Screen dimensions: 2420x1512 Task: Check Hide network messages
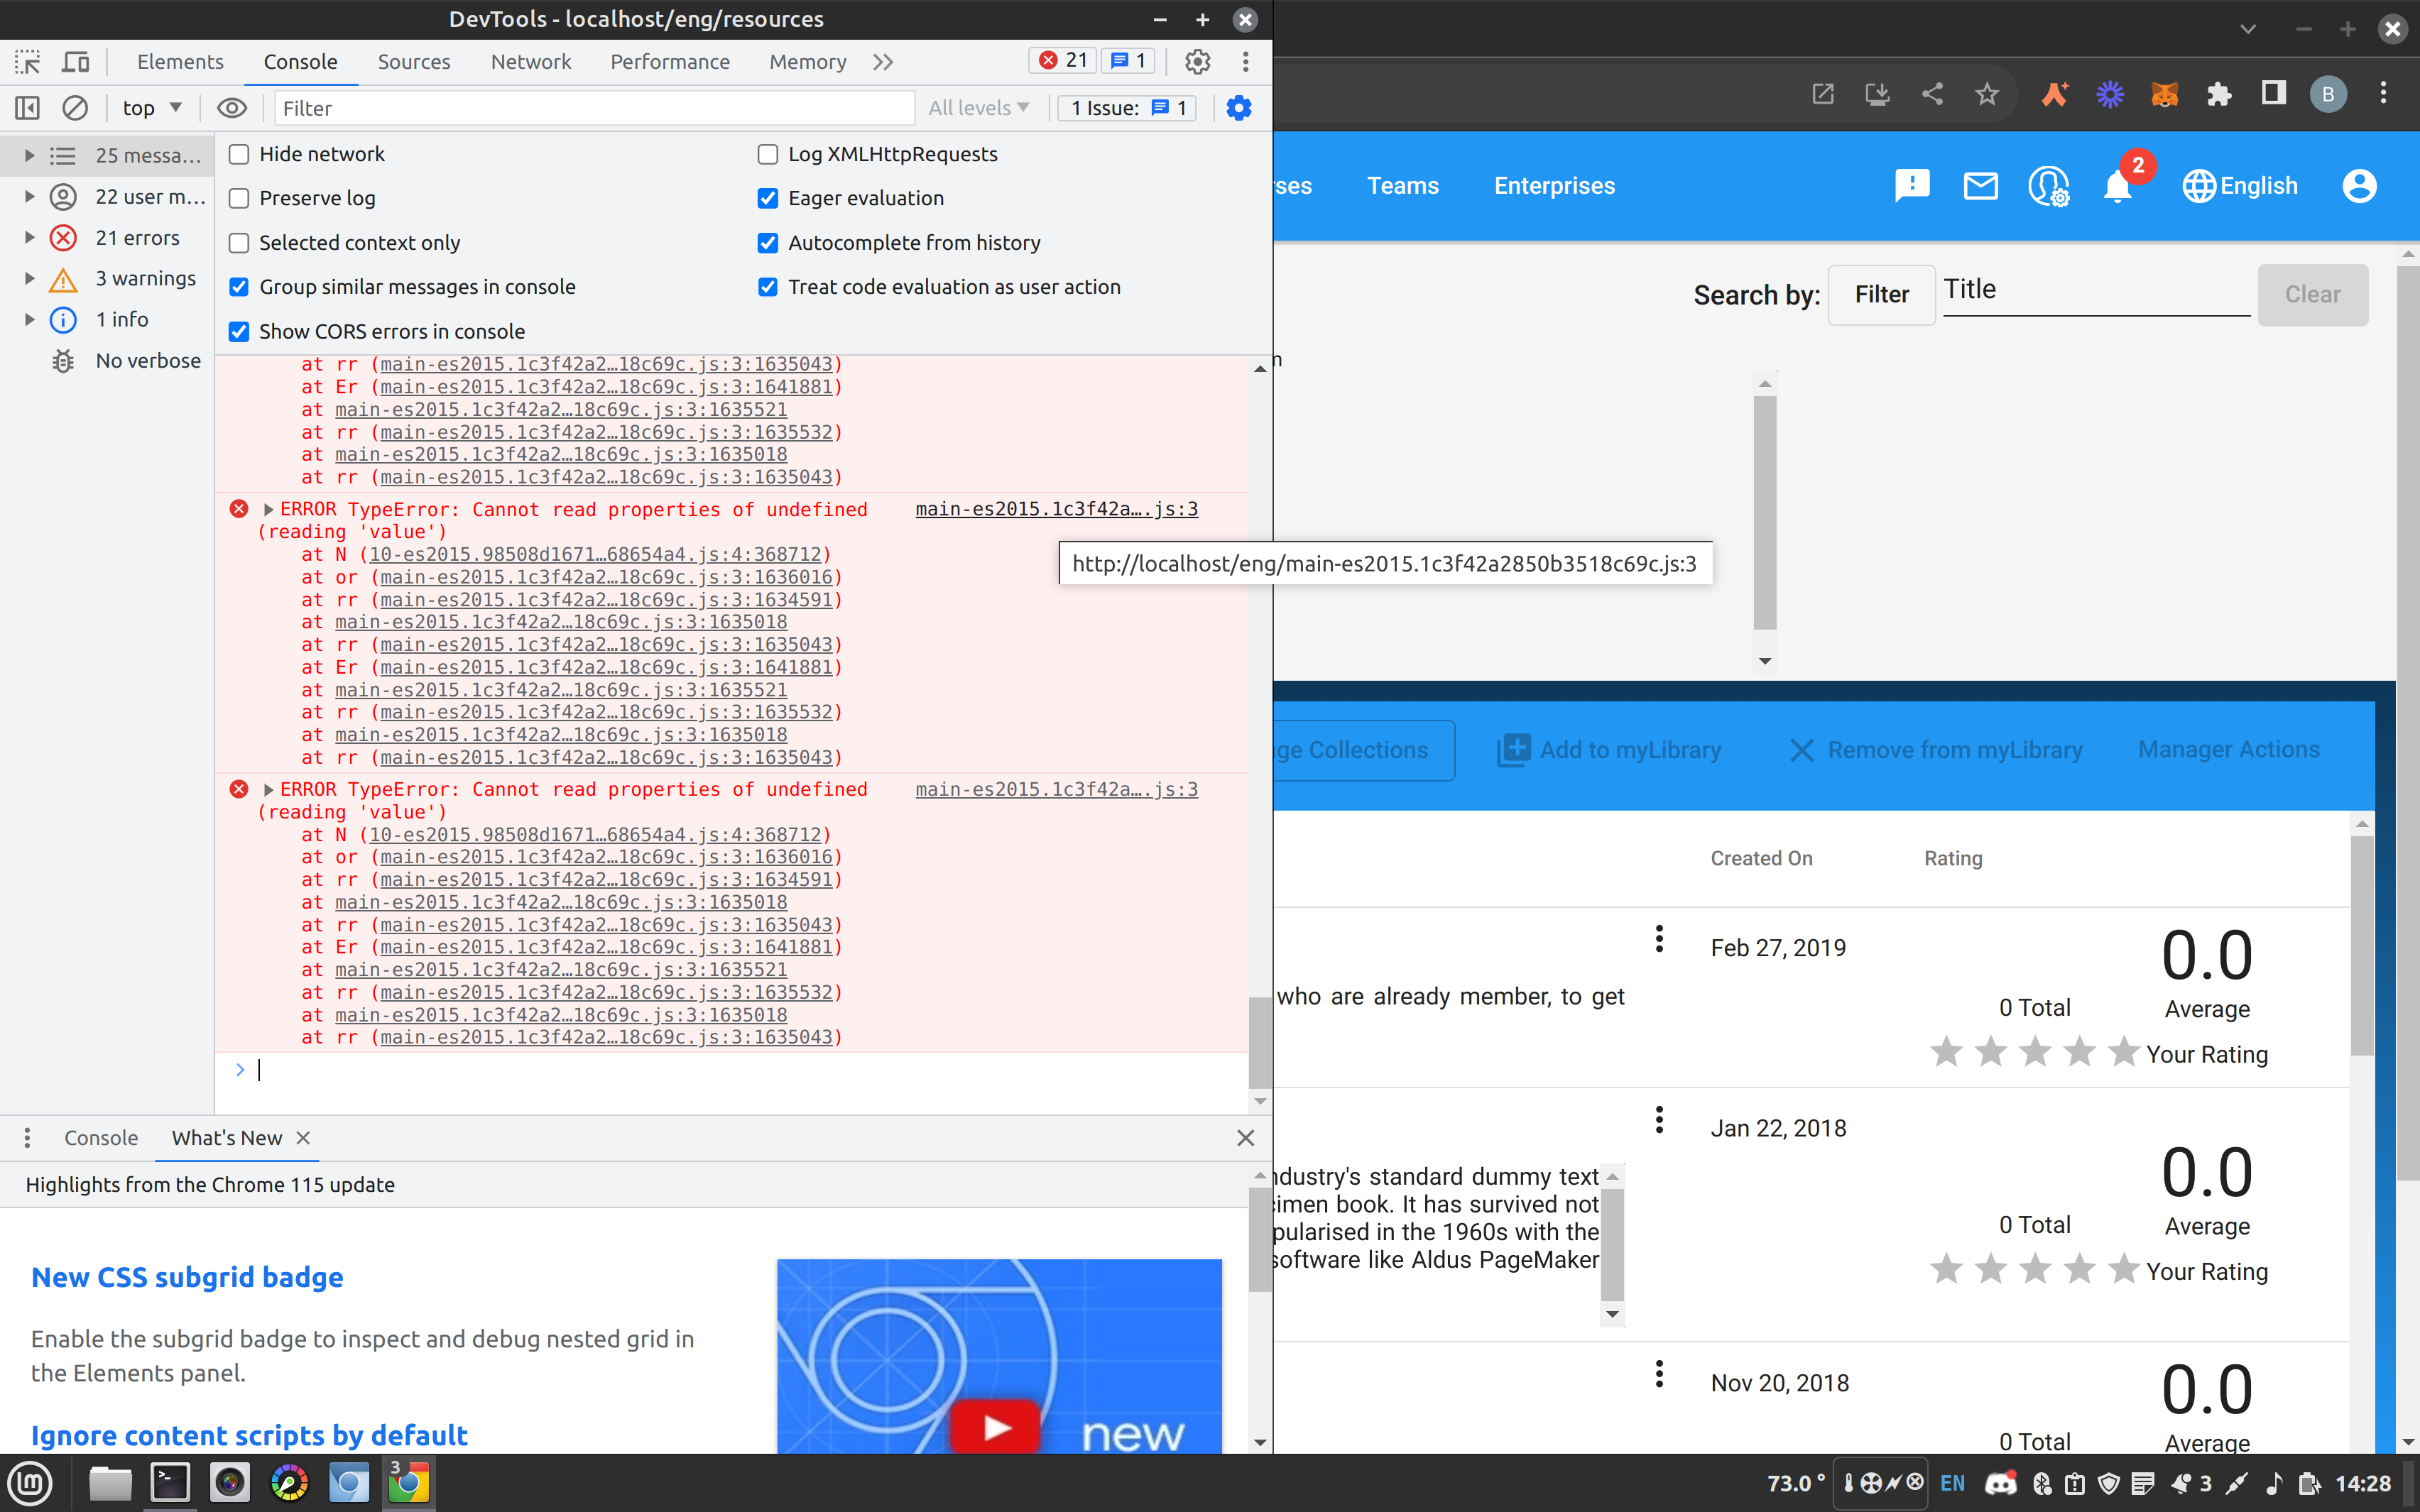[239, 154]
